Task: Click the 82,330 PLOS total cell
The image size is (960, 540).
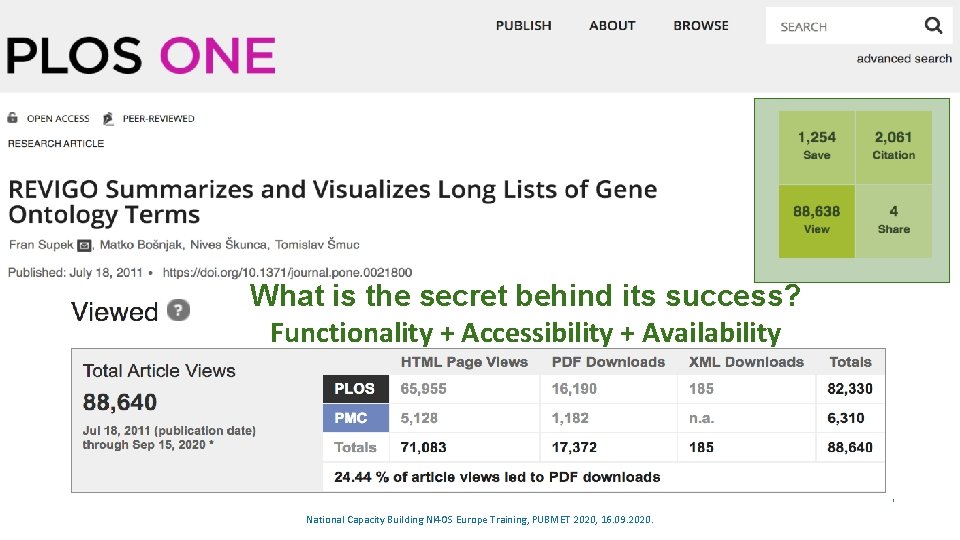Action: [x=850, y=389]
